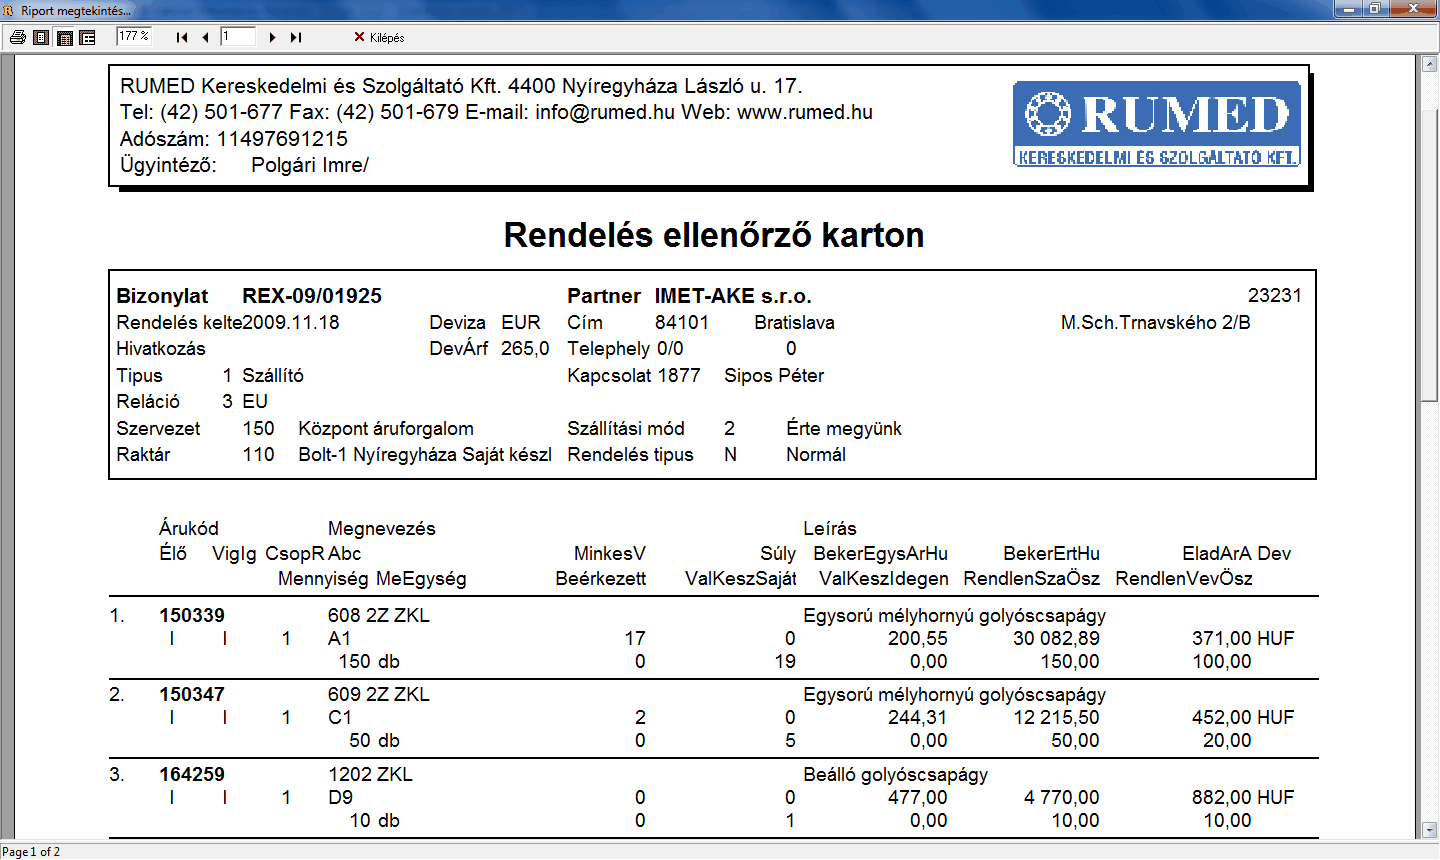The height and width of the screenshot is (860, 1440).
Task: Click the vertical scrollbar down arrow
Action: pyautogui.click(x=1429, y=830)
